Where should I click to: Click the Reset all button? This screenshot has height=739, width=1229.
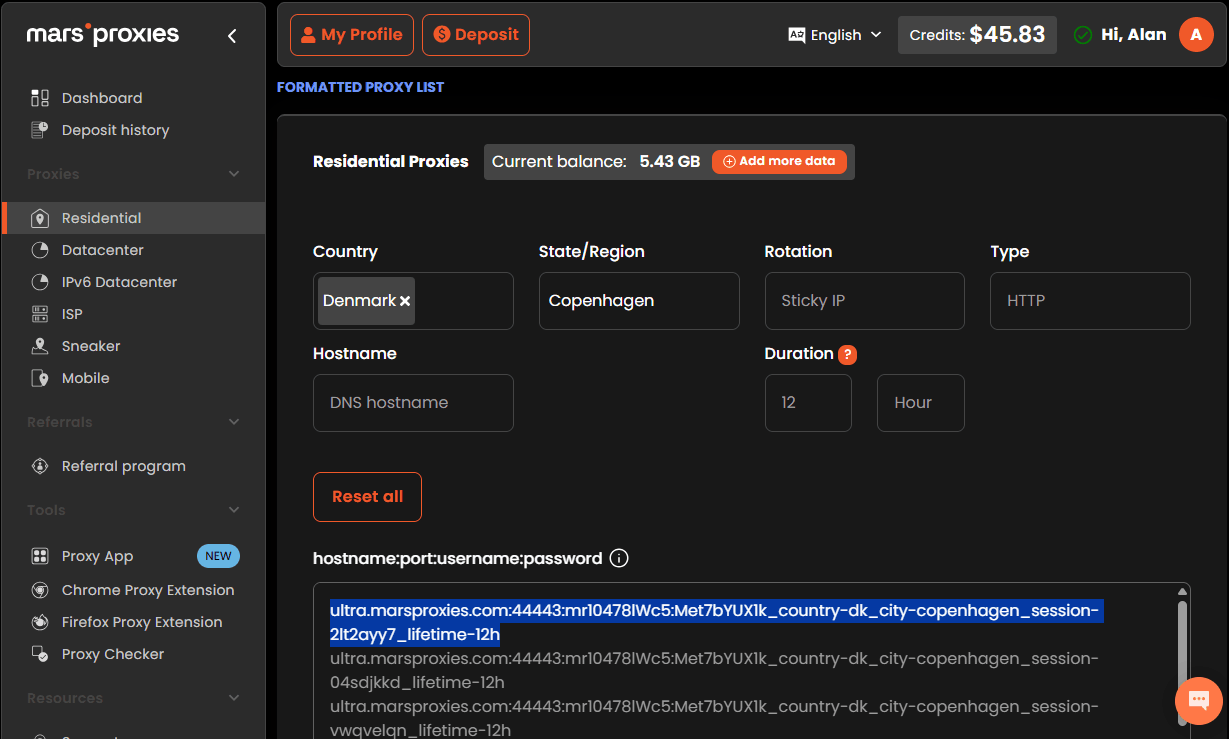tap(367, 497)
